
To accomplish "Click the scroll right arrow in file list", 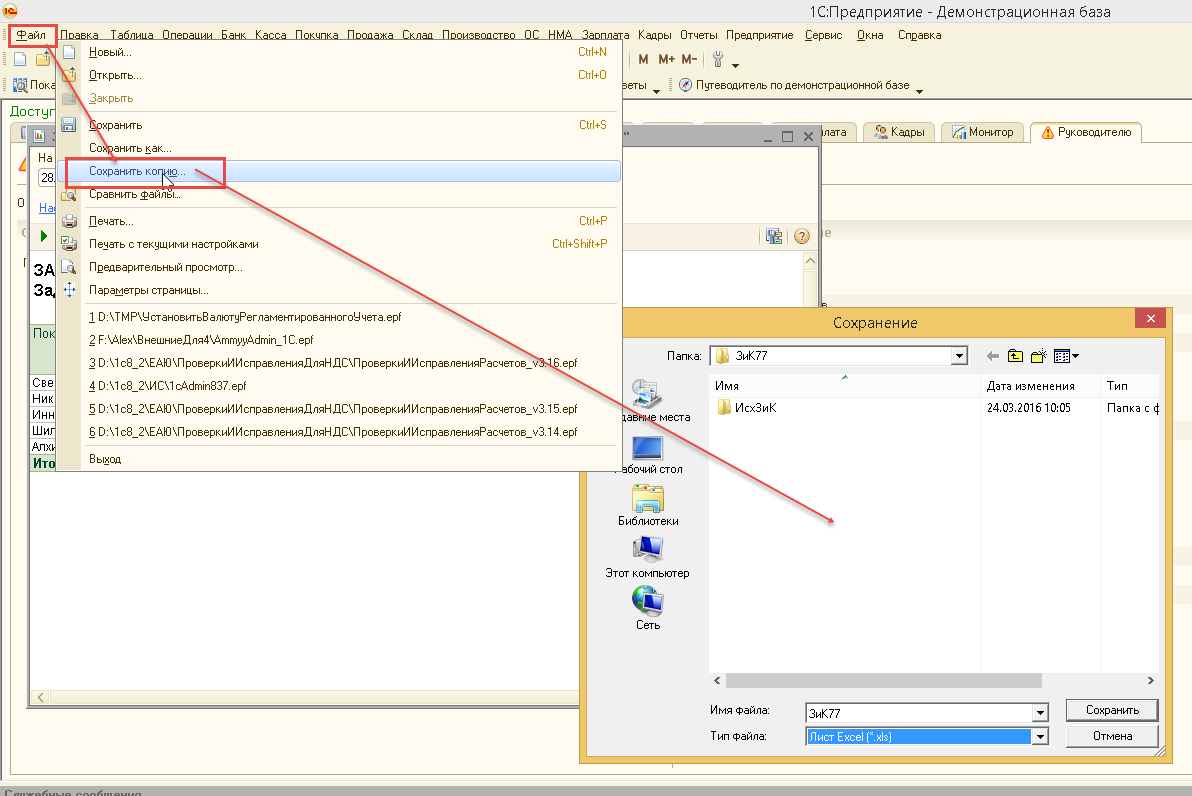I will [x=1150, y=680].
